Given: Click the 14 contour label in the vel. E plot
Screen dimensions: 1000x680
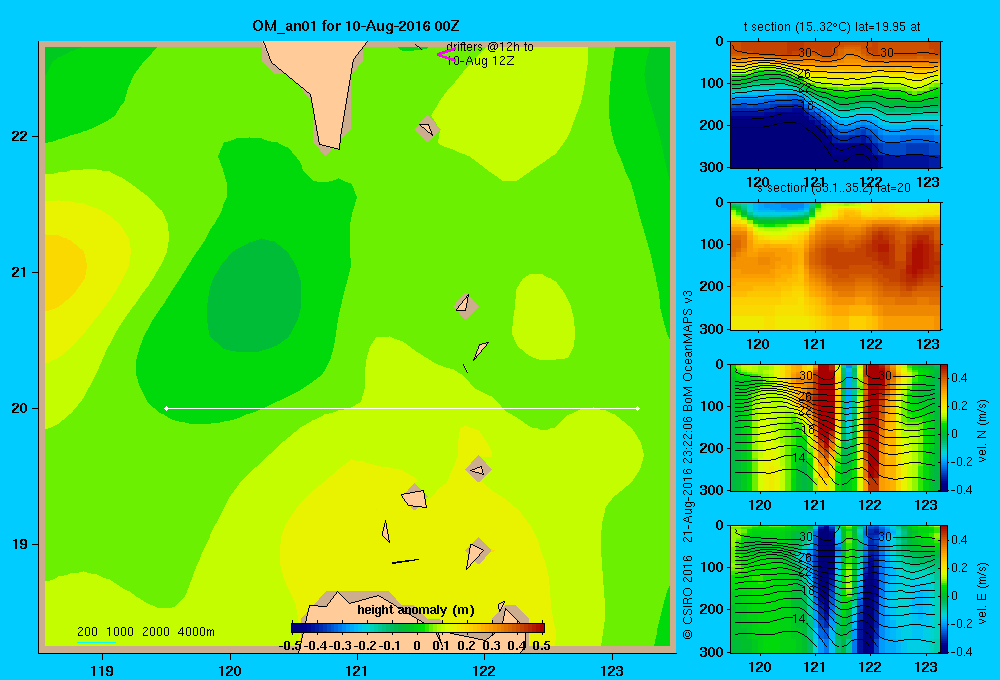Looking at the screenshot, I should point(798,618).
